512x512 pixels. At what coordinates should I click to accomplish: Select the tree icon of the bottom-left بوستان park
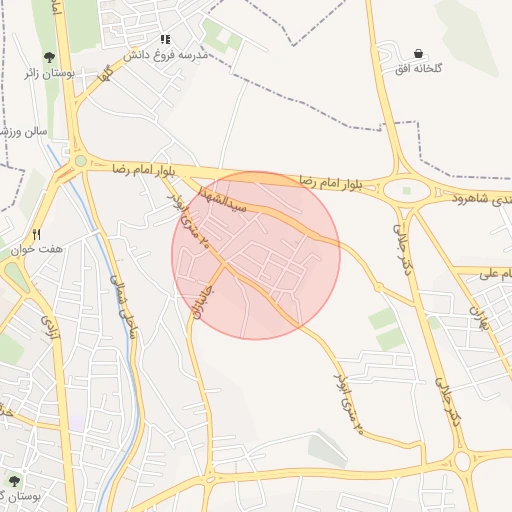click(x=14, y=481)
